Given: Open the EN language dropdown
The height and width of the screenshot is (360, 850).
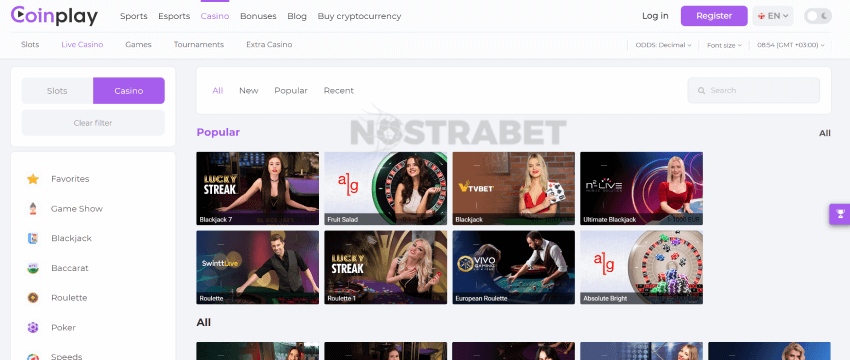Looking at the screenshot, I should point(773,16).
